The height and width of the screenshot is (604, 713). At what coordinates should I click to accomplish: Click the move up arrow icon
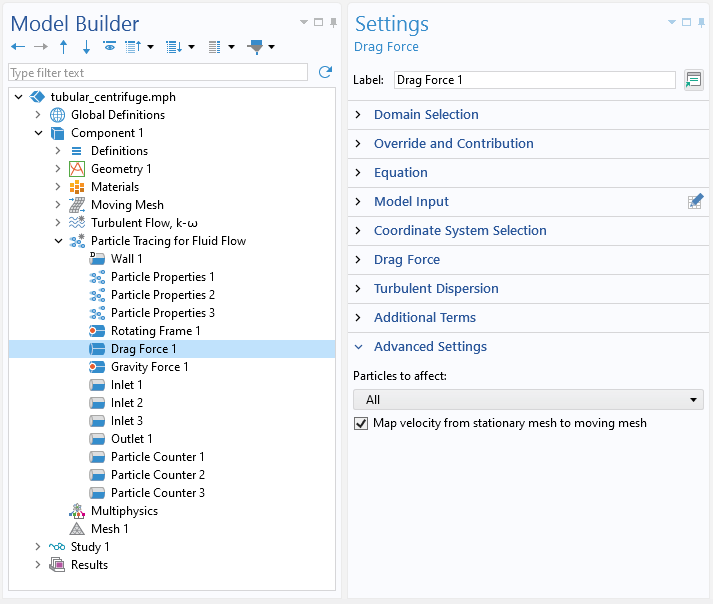64,46
